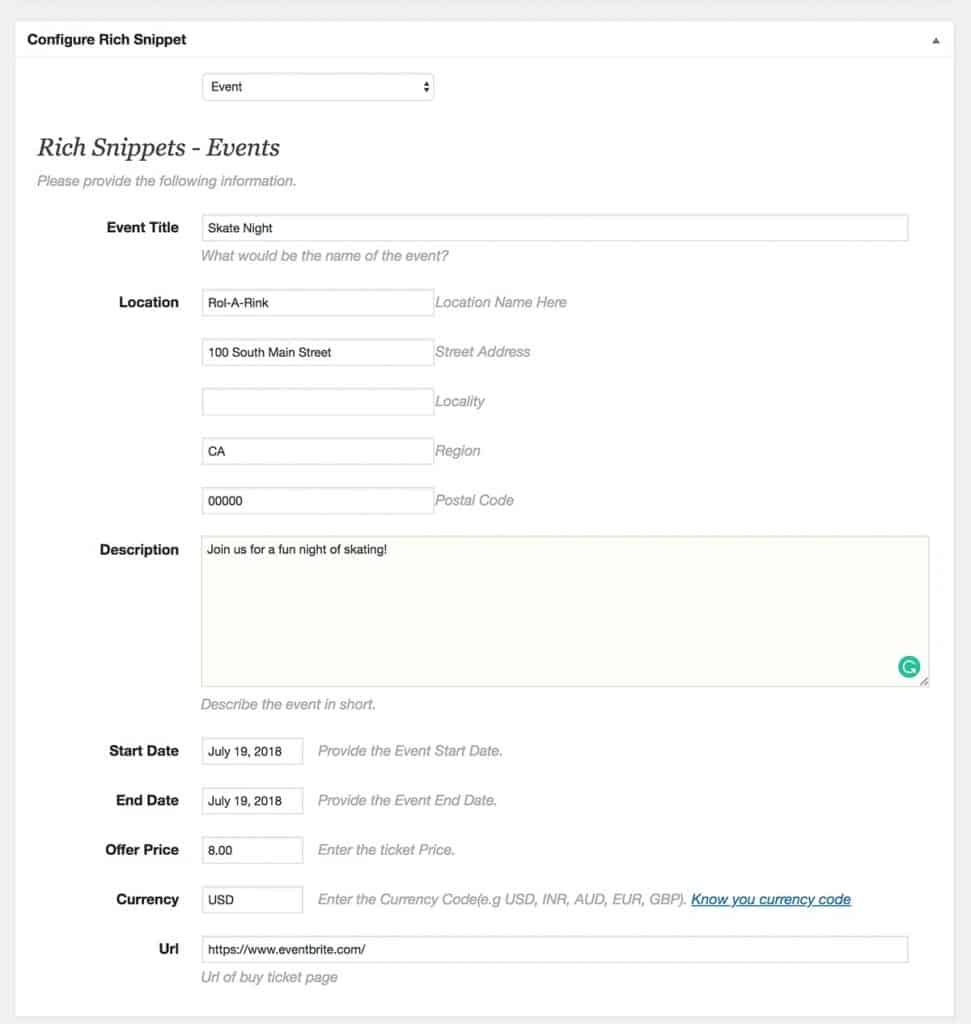Open the Event snippet type dropdown

click(318, 87)
